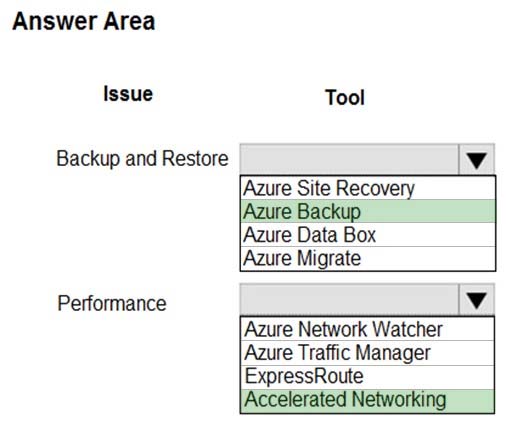The height and width of the screenshot is (422, 506).
Task: Select Azure Site Recovery option
Action: [368, 188]
